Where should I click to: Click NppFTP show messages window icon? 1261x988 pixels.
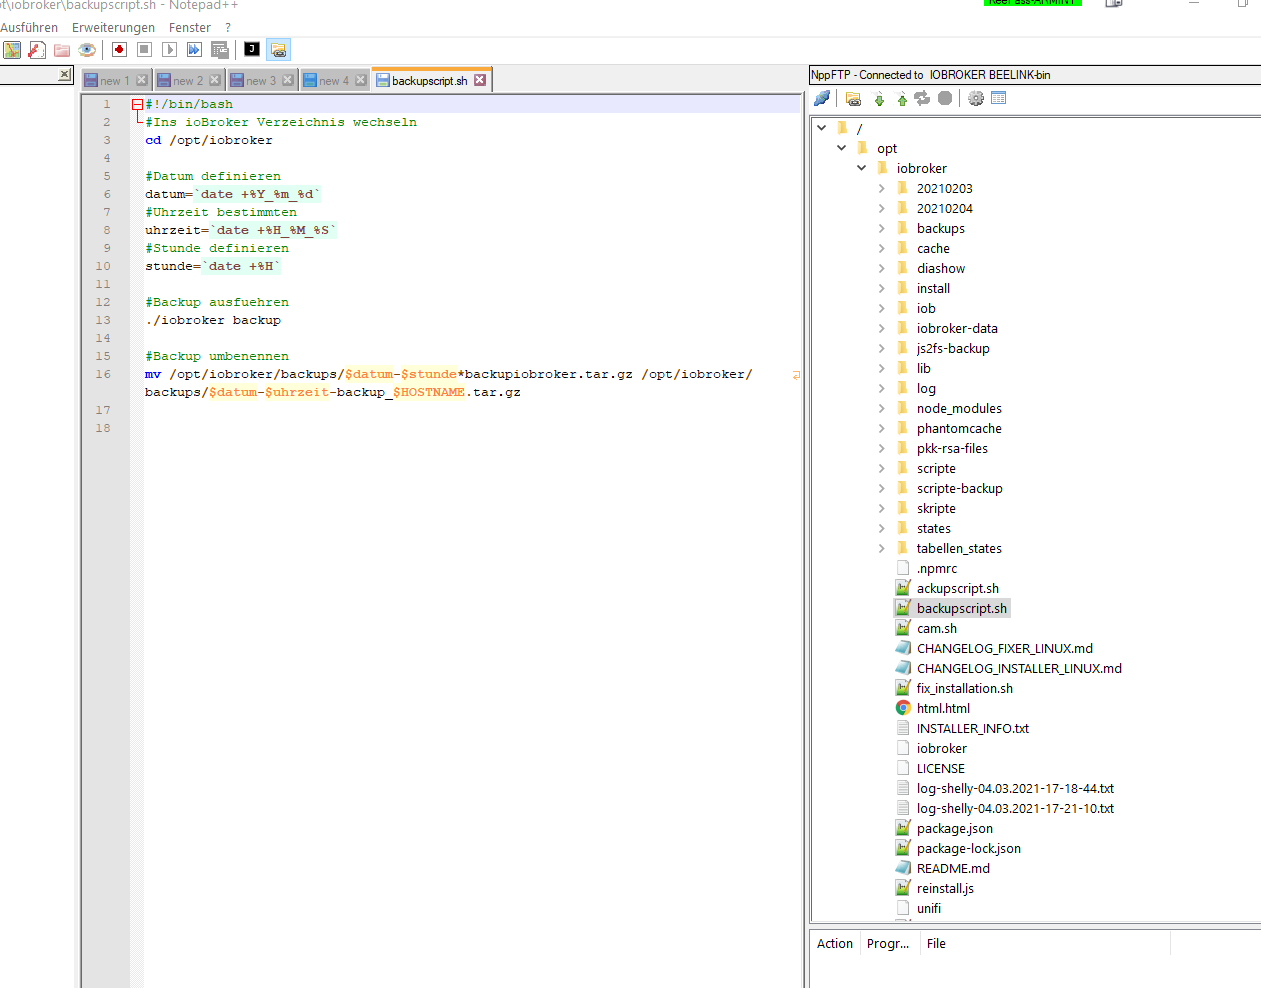point(998,98)
